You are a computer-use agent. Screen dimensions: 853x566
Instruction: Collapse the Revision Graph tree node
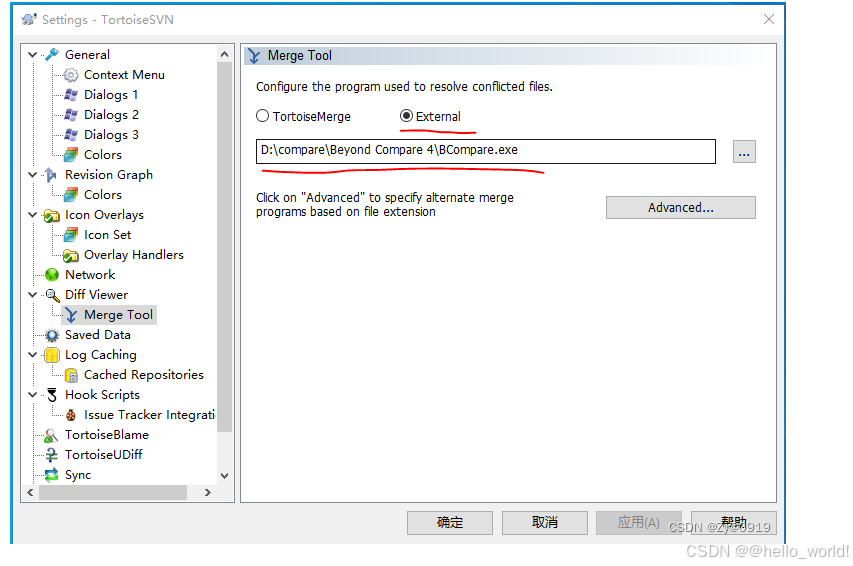[x=32, y=175]
